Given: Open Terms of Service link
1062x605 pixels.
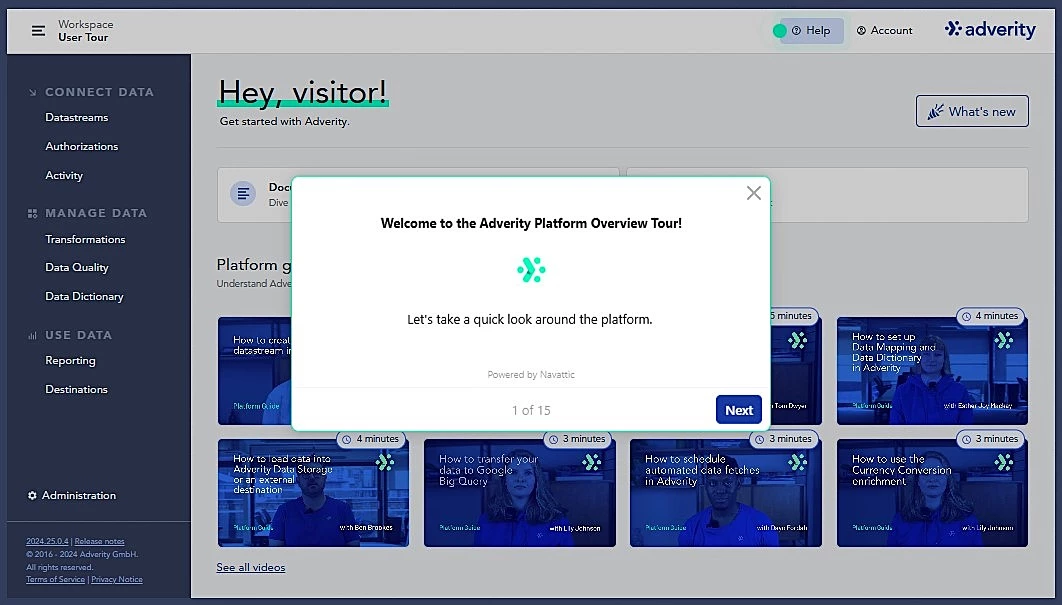Looking at the screenshot, I should tap(56, 579).
